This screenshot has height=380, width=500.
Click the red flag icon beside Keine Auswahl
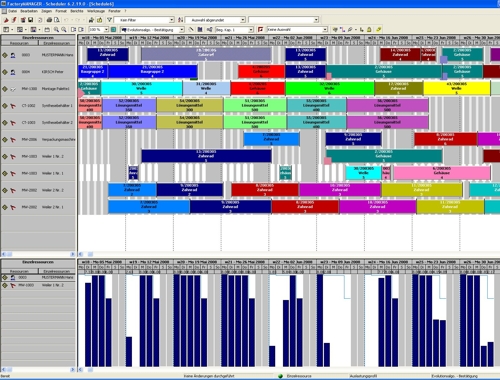[261, 30]
